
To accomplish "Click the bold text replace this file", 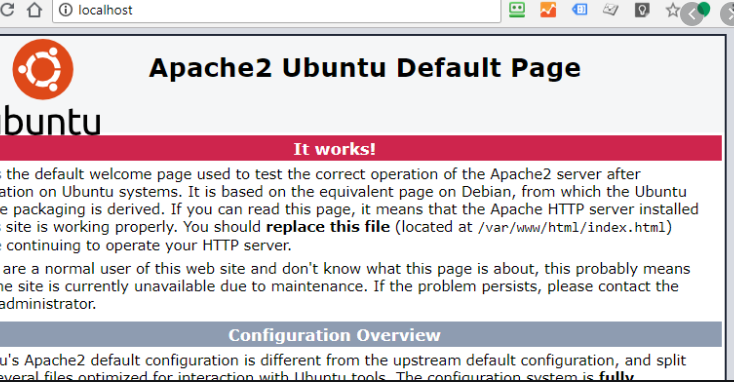I will coord(328,227).
